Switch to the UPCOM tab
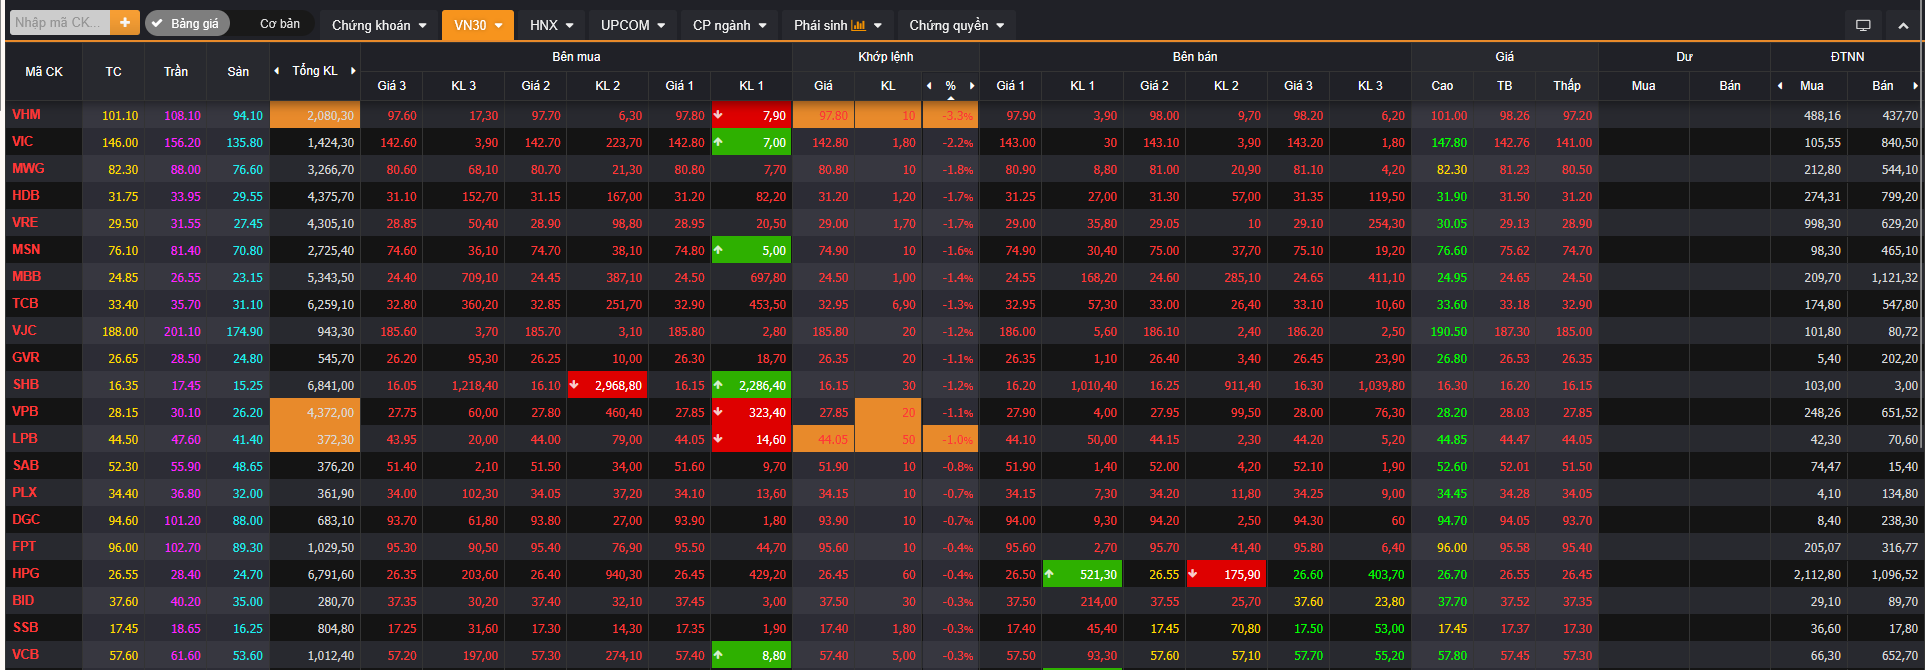Image resolution: width=1925 pixels, height=670 pixels. 632,25
